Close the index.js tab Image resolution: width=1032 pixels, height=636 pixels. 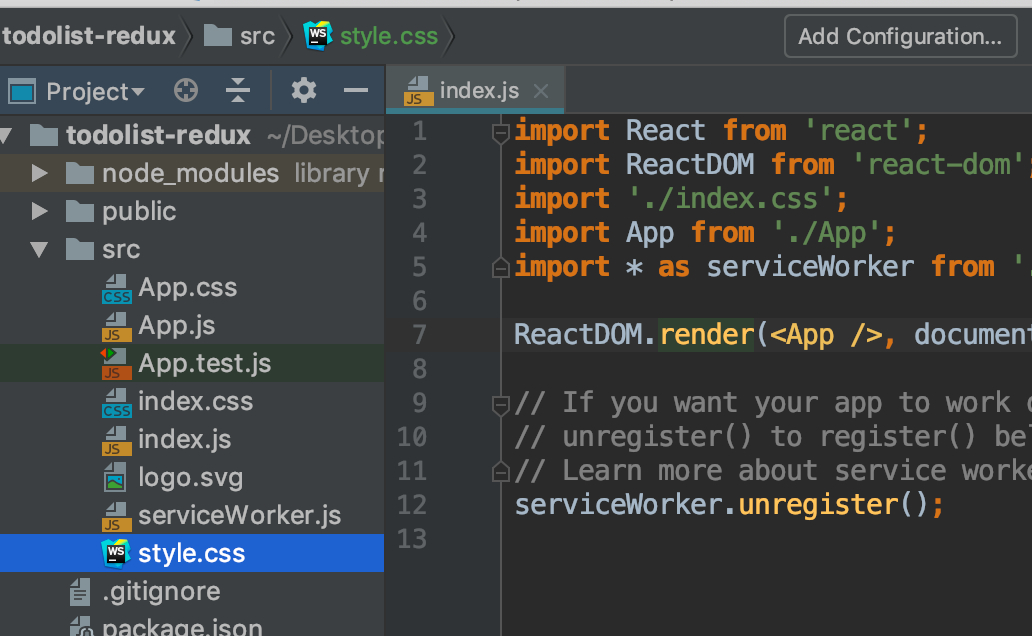pos(541,91)
